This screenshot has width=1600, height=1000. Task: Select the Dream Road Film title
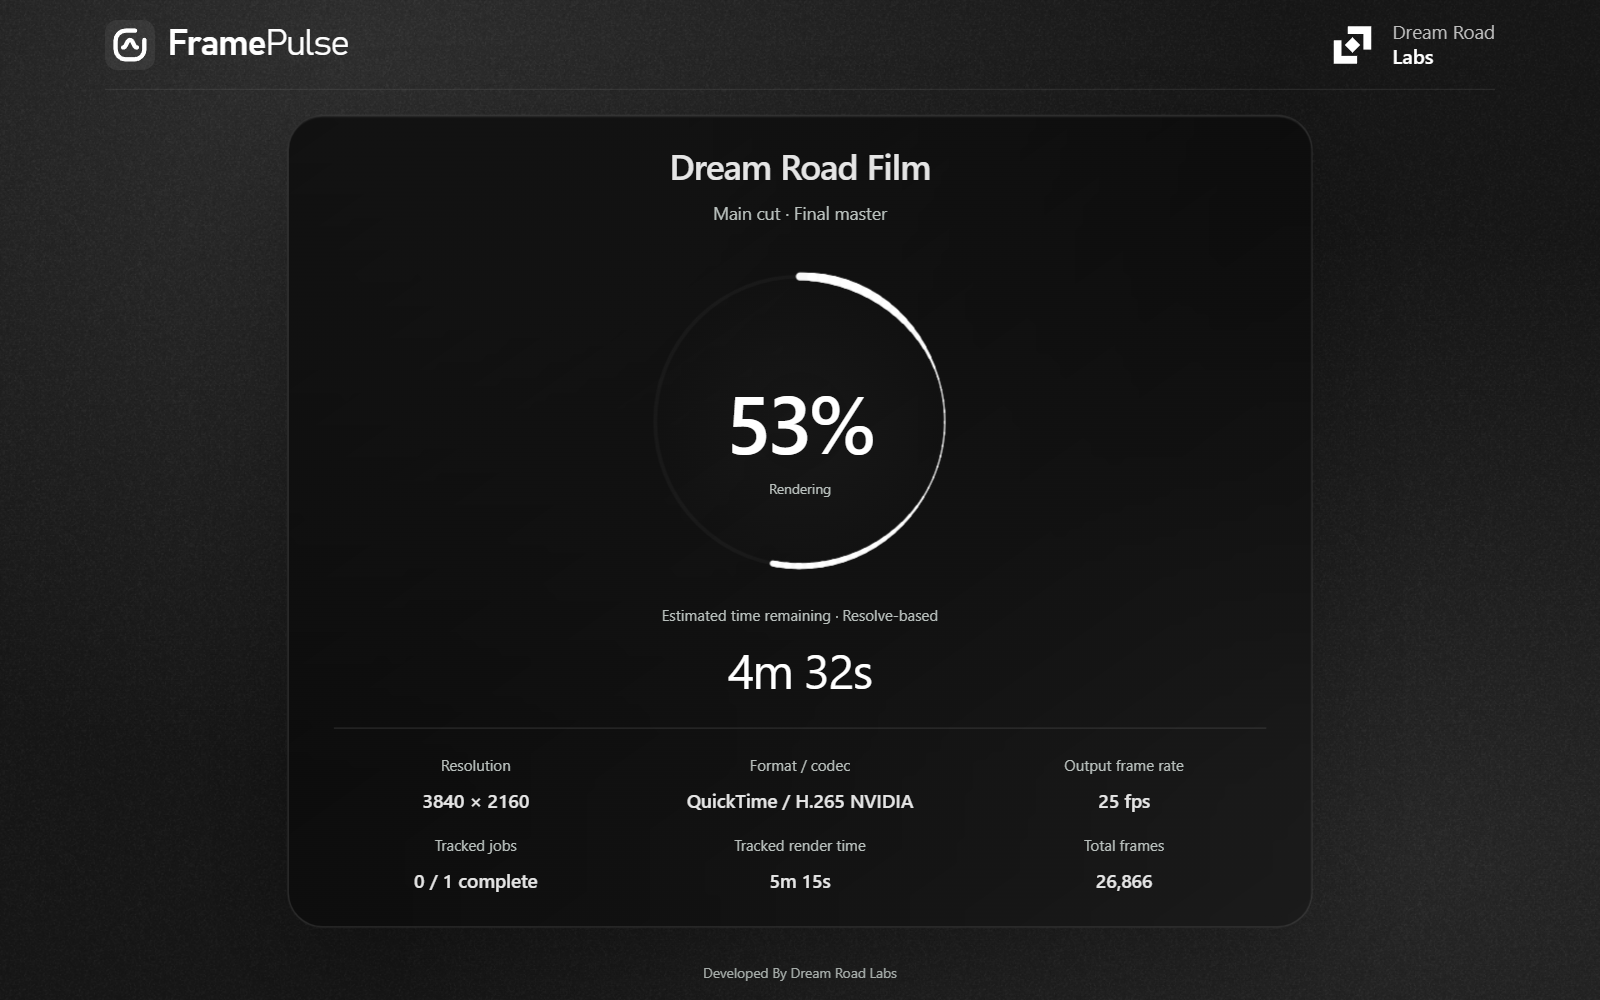point(800,168)
